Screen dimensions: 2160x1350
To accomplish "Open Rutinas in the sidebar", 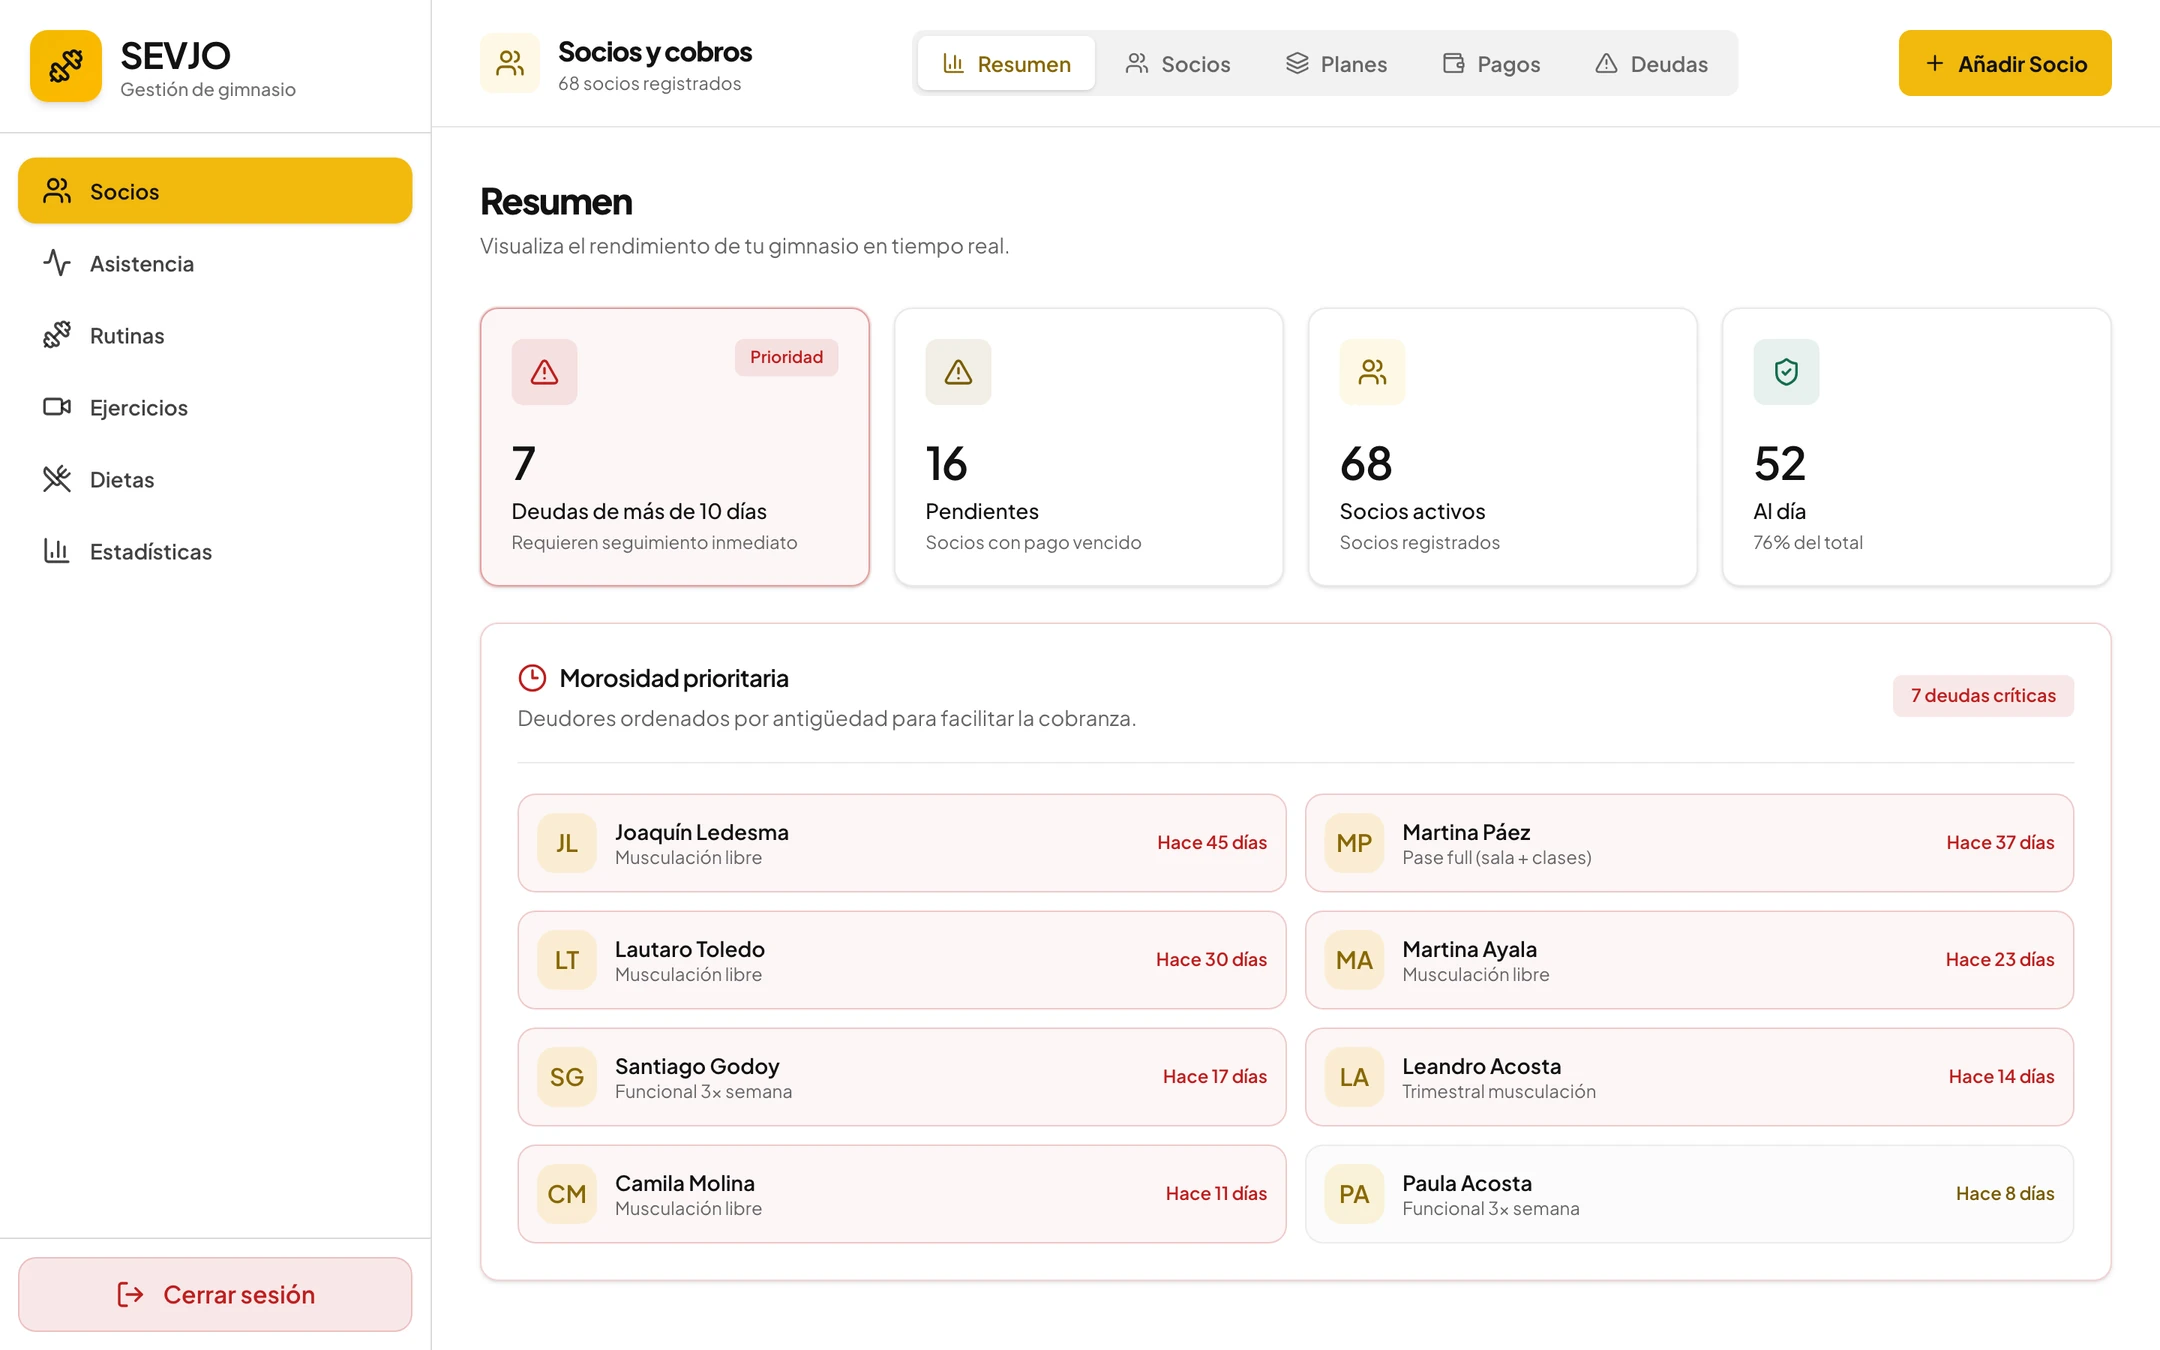I will coord(215,335).
